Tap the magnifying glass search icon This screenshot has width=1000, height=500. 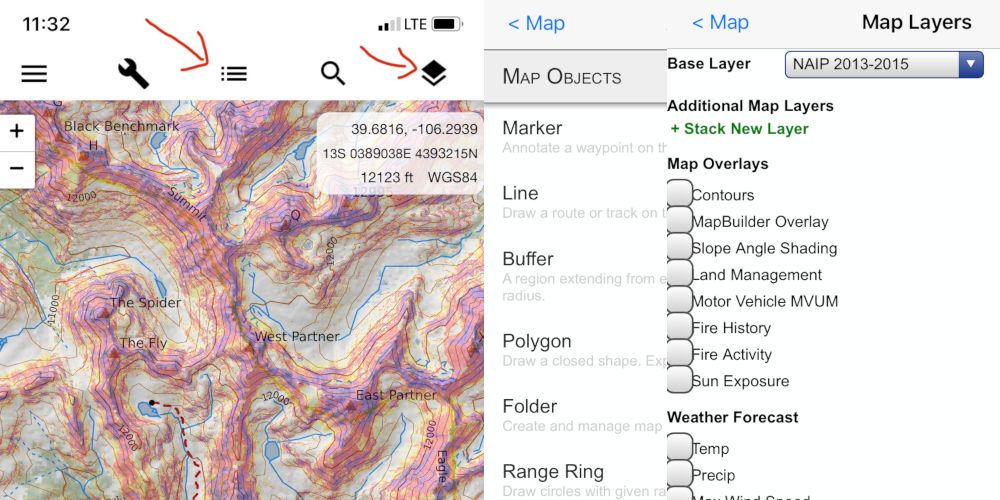pos(333,73)
